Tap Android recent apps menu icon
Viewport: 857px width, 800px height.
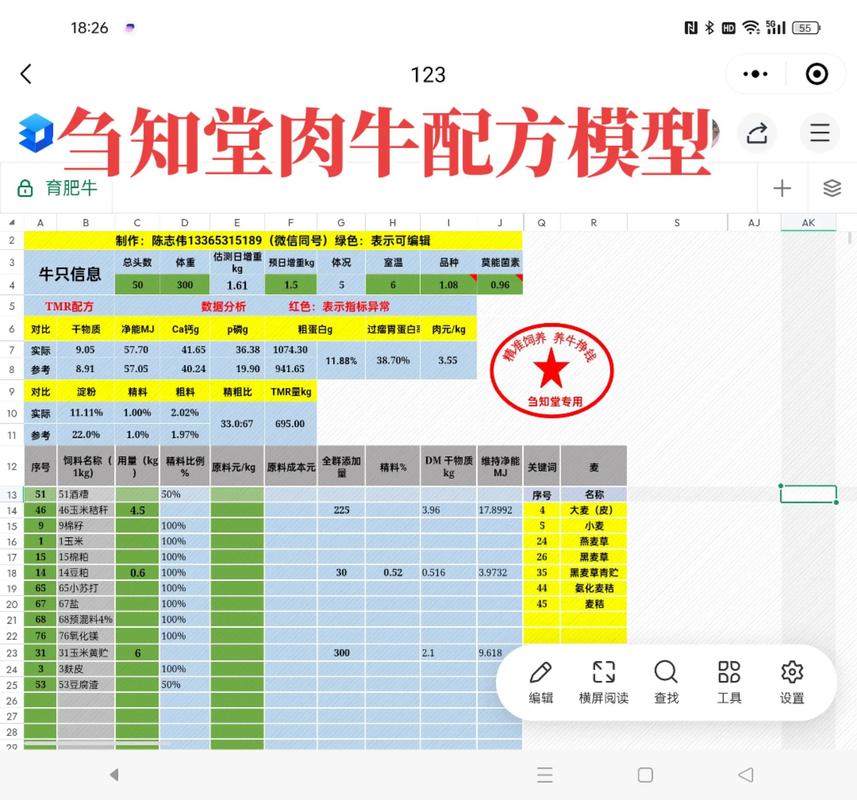click(x=545, y=775)
